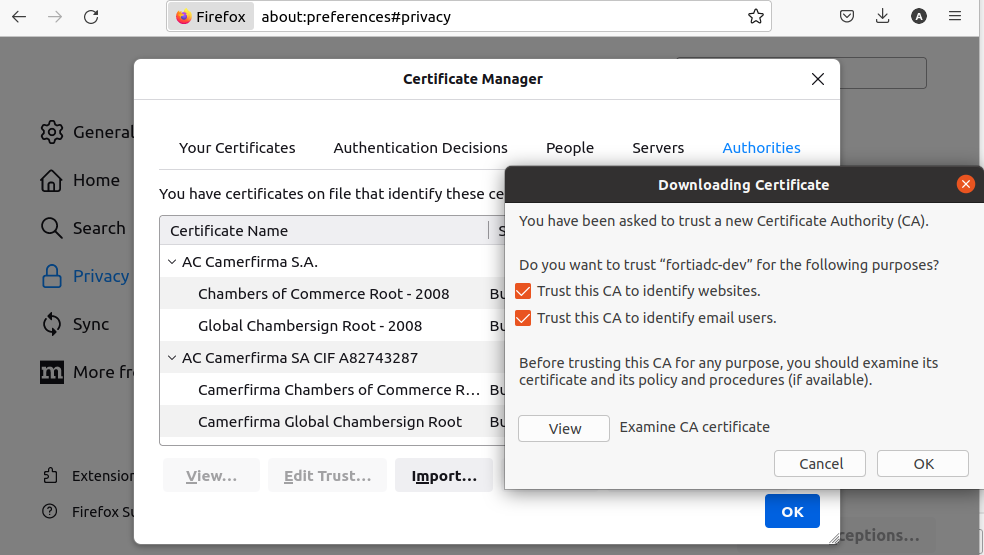This screenshot has height=555, width=984.
Task: Bookmark this page with the star icon
Action: (x=756, y=17)
